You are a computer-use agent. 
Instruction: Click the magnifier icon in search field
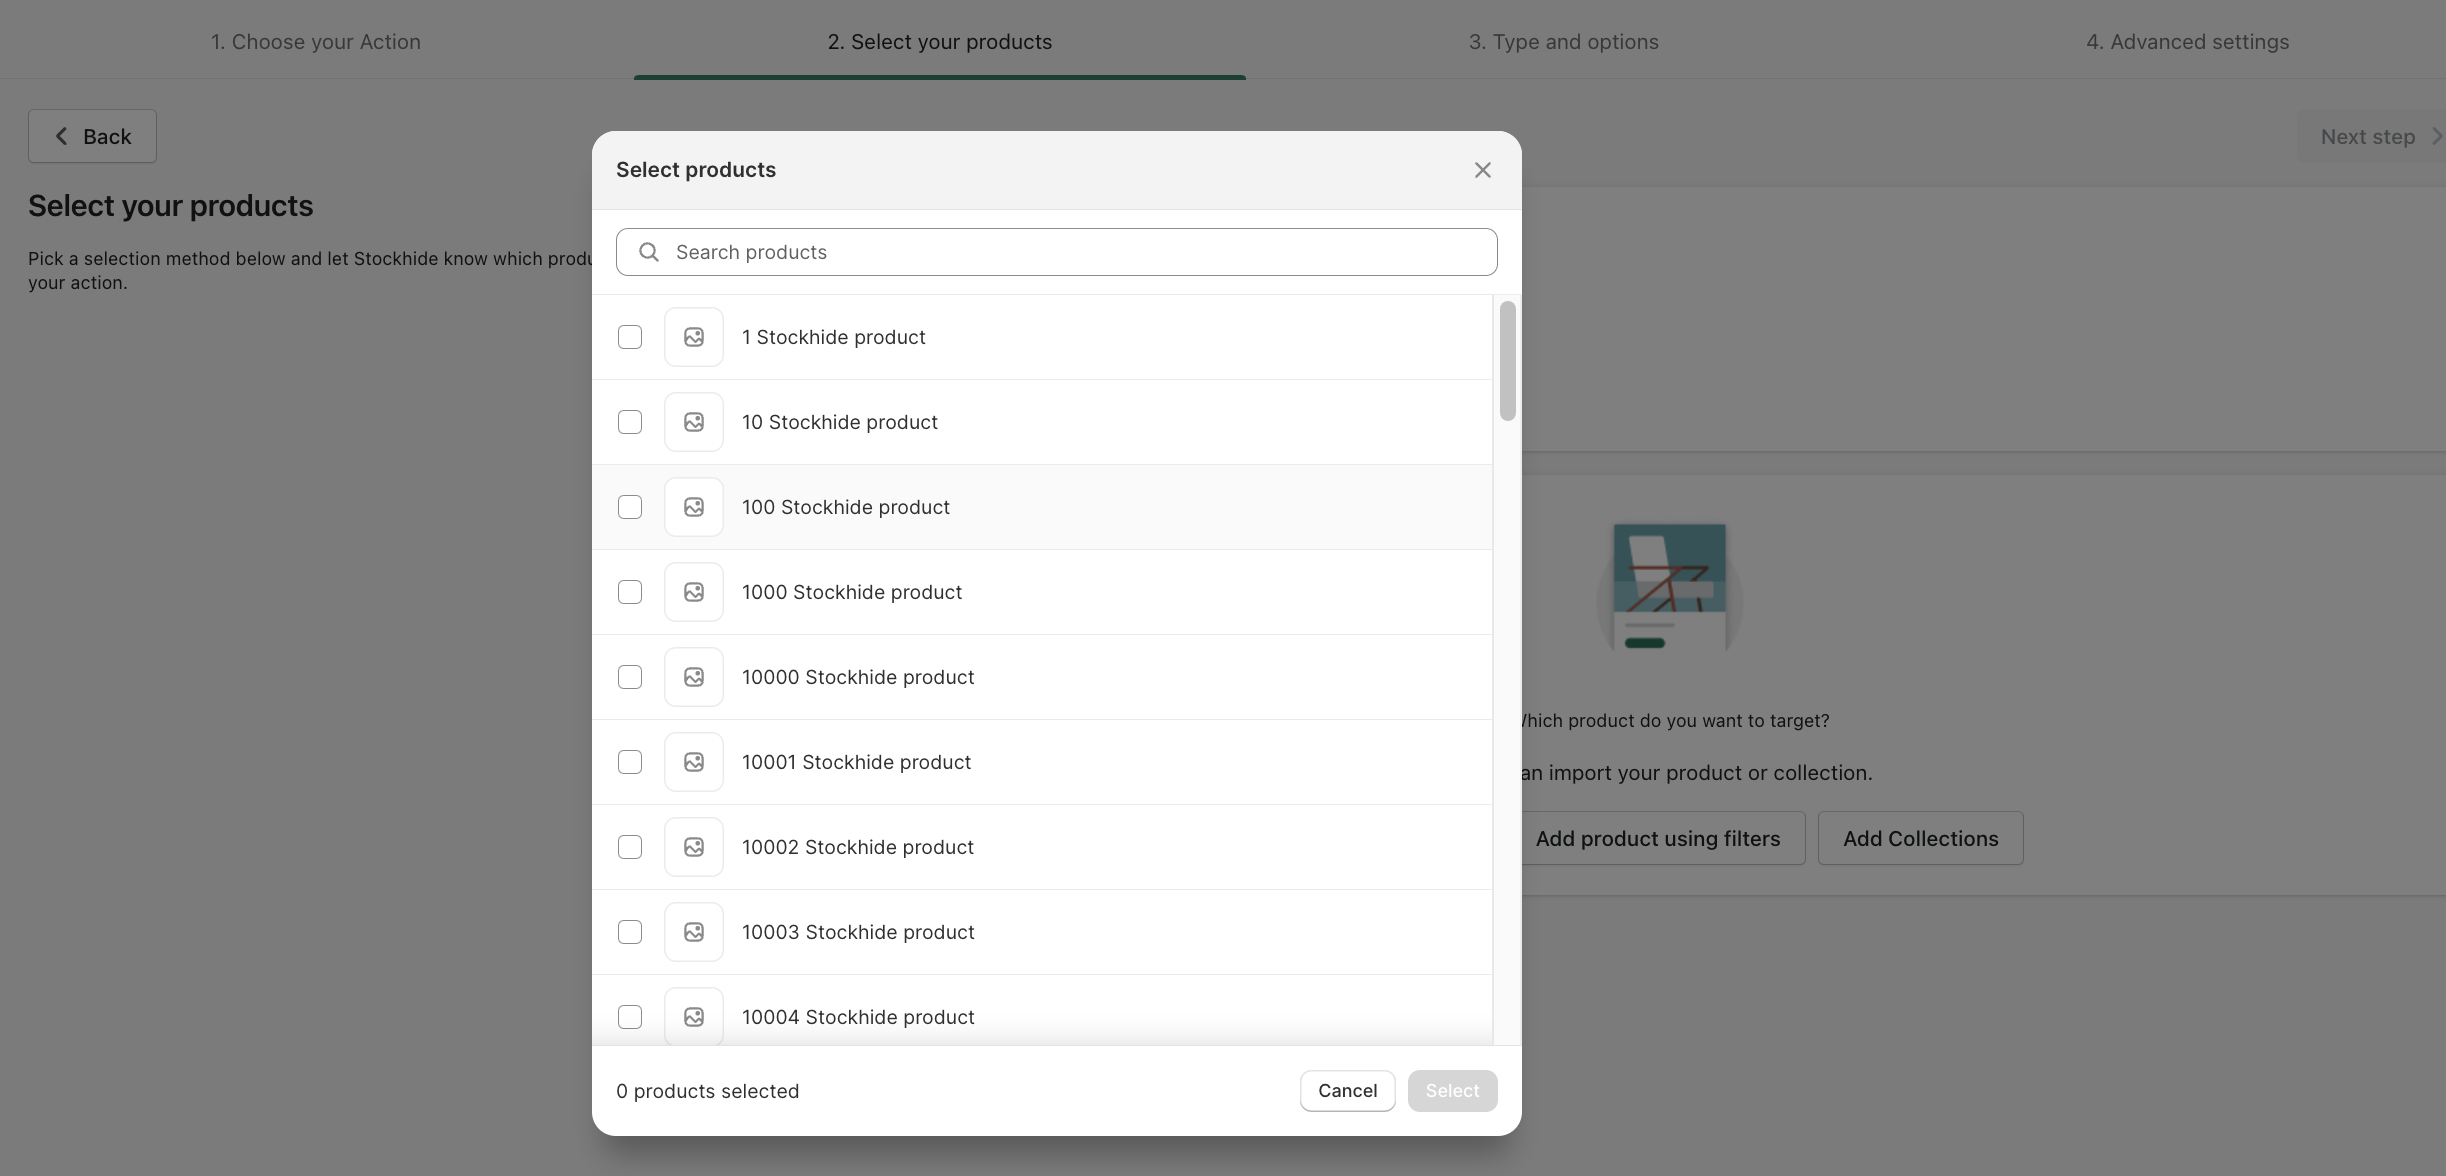coord(649,252)
